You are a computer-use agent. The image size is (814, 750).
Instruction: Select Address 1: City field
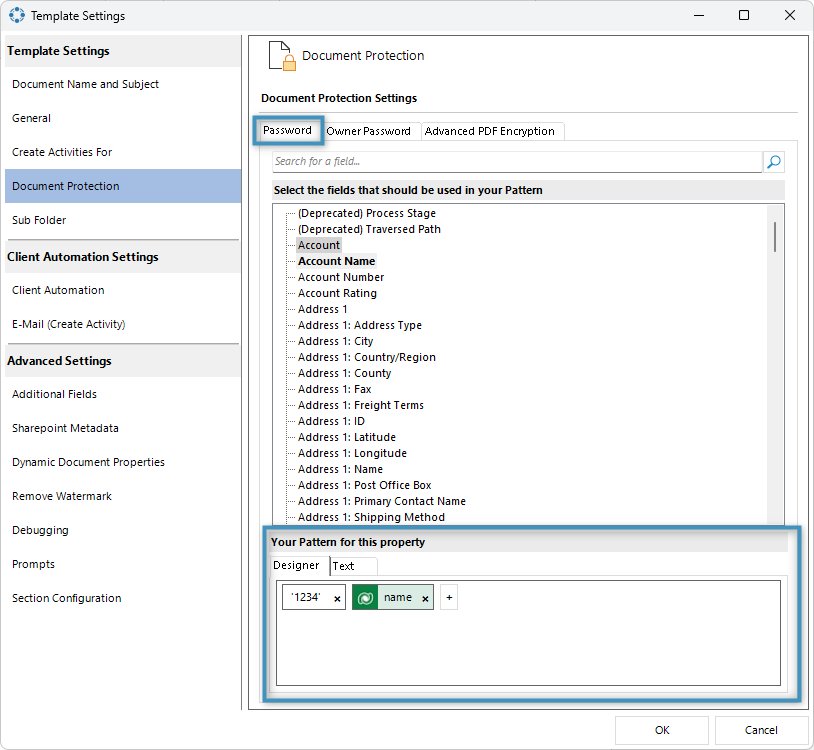click(335, 342)
